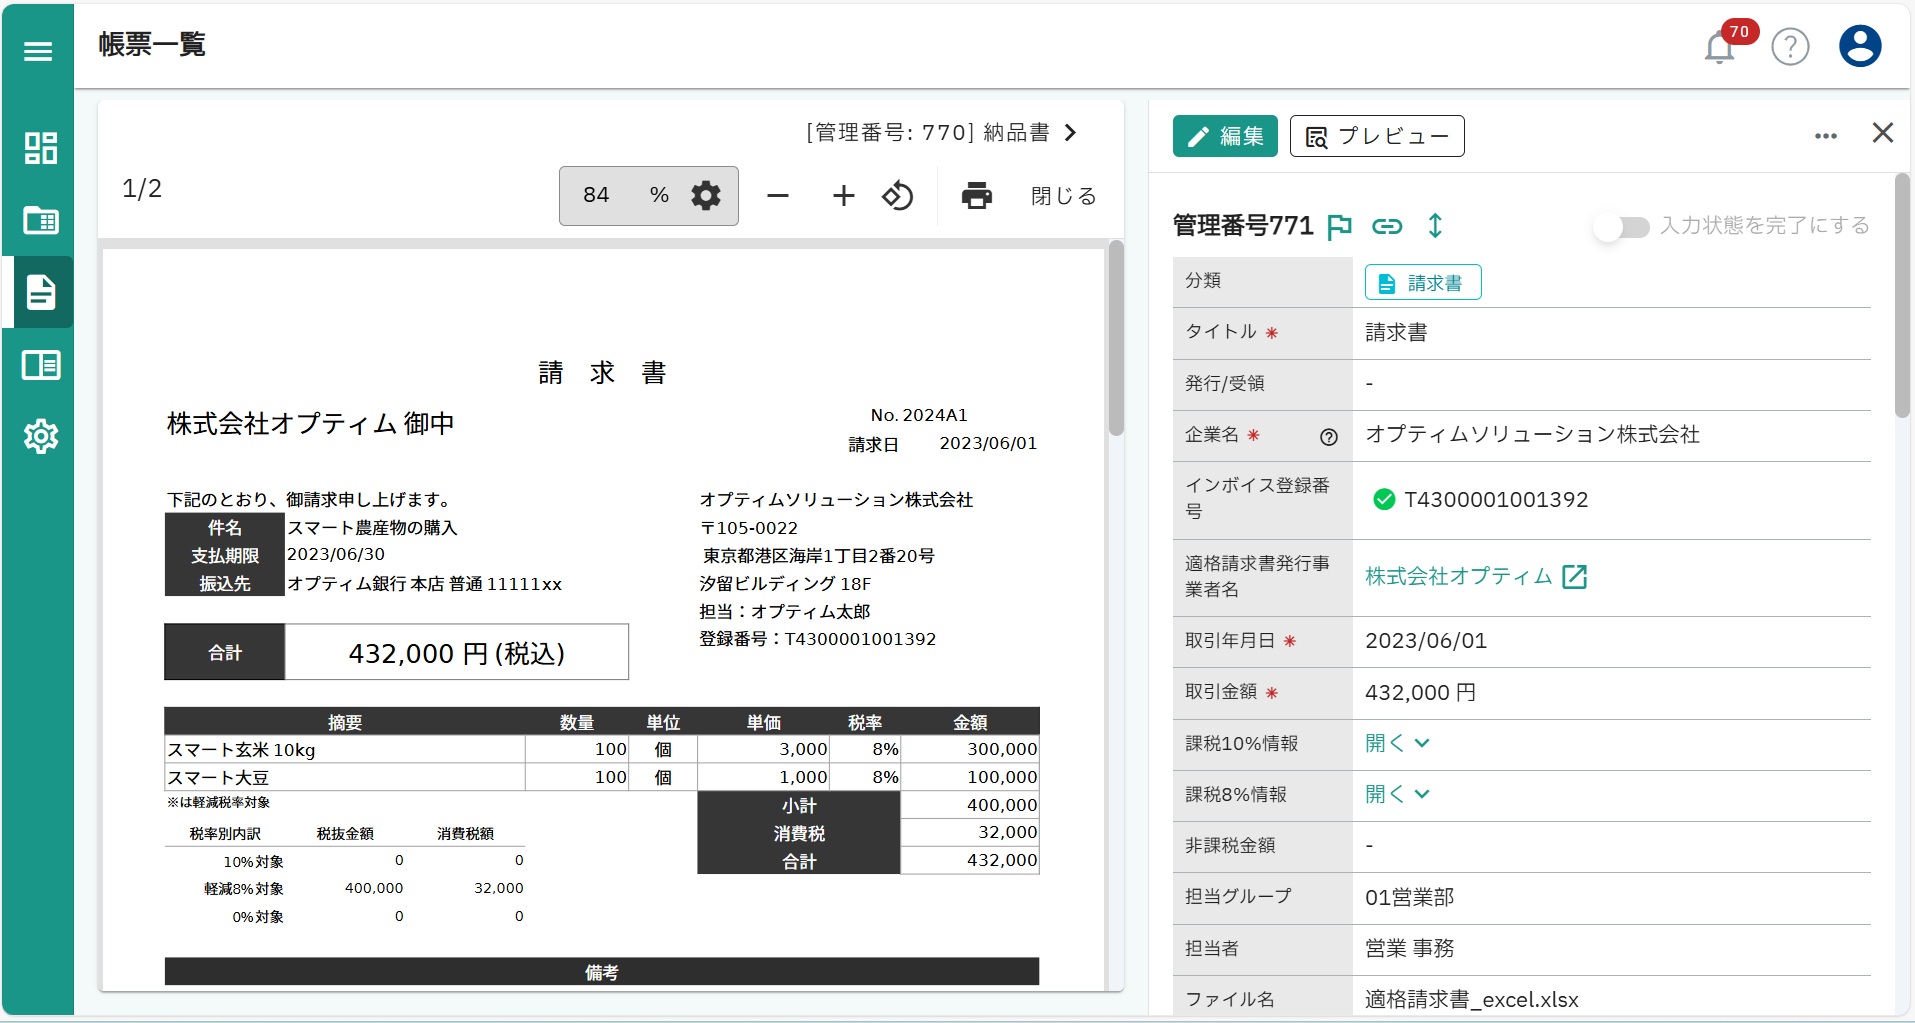Zoom out using the minus icon
The image size is (1915, 1023).
coord(777,195)
